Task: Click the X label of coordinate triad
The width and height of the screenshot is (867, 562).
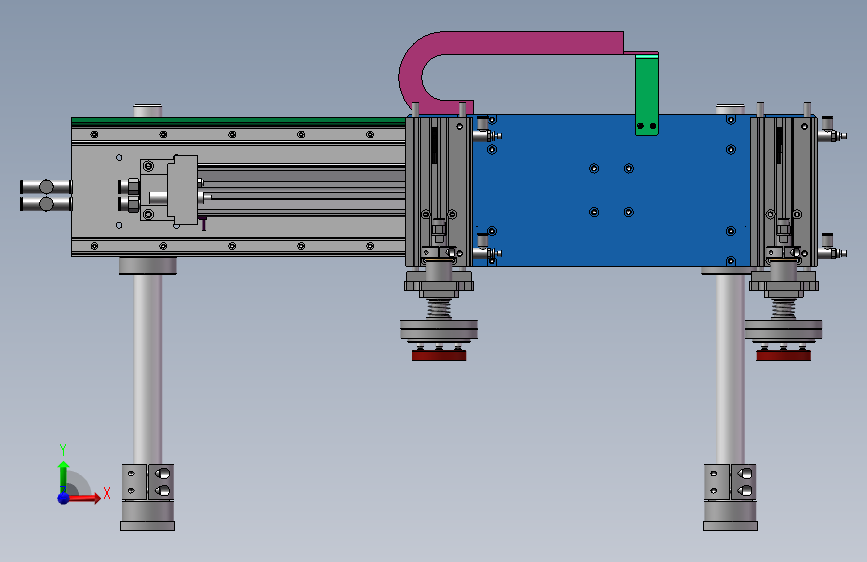Action: click(x=107, y=493)
